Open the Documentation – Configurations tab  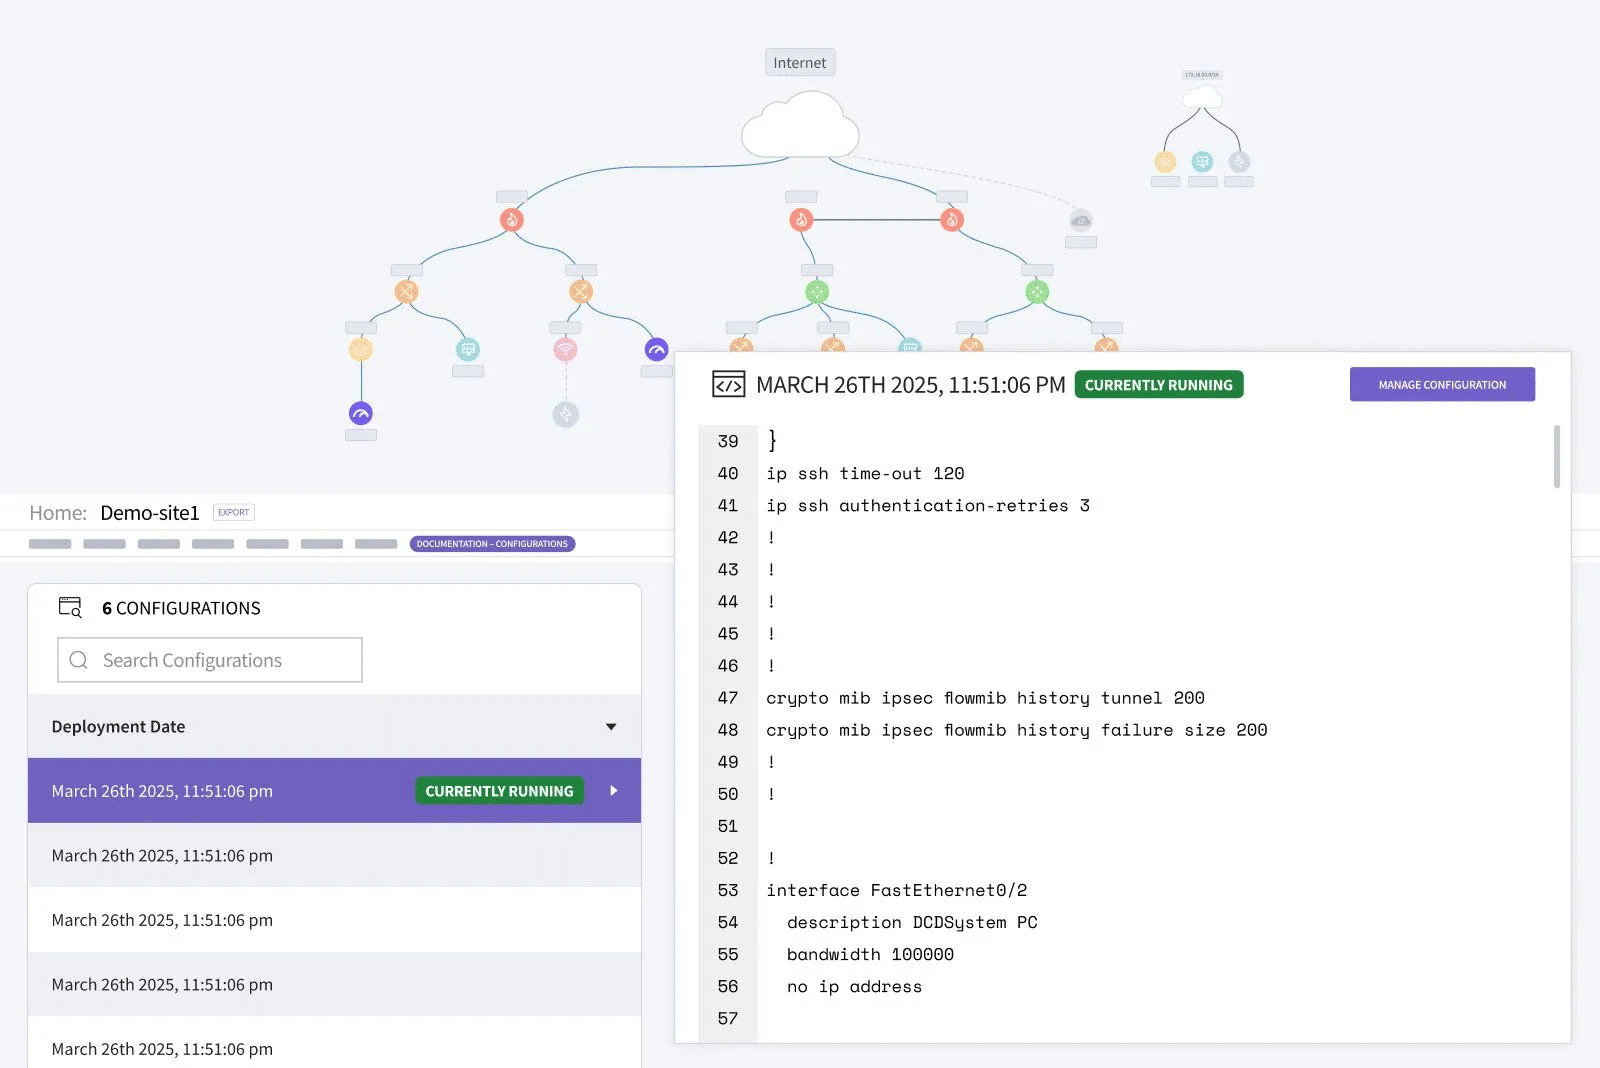[492, 544]
